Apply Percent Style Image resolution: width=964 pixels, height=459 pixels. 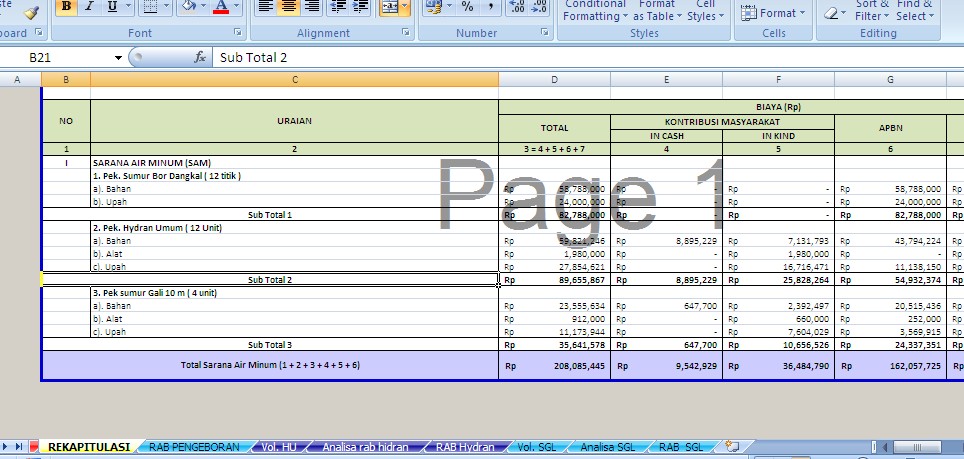pyautogui.click(x=468, y=7)
